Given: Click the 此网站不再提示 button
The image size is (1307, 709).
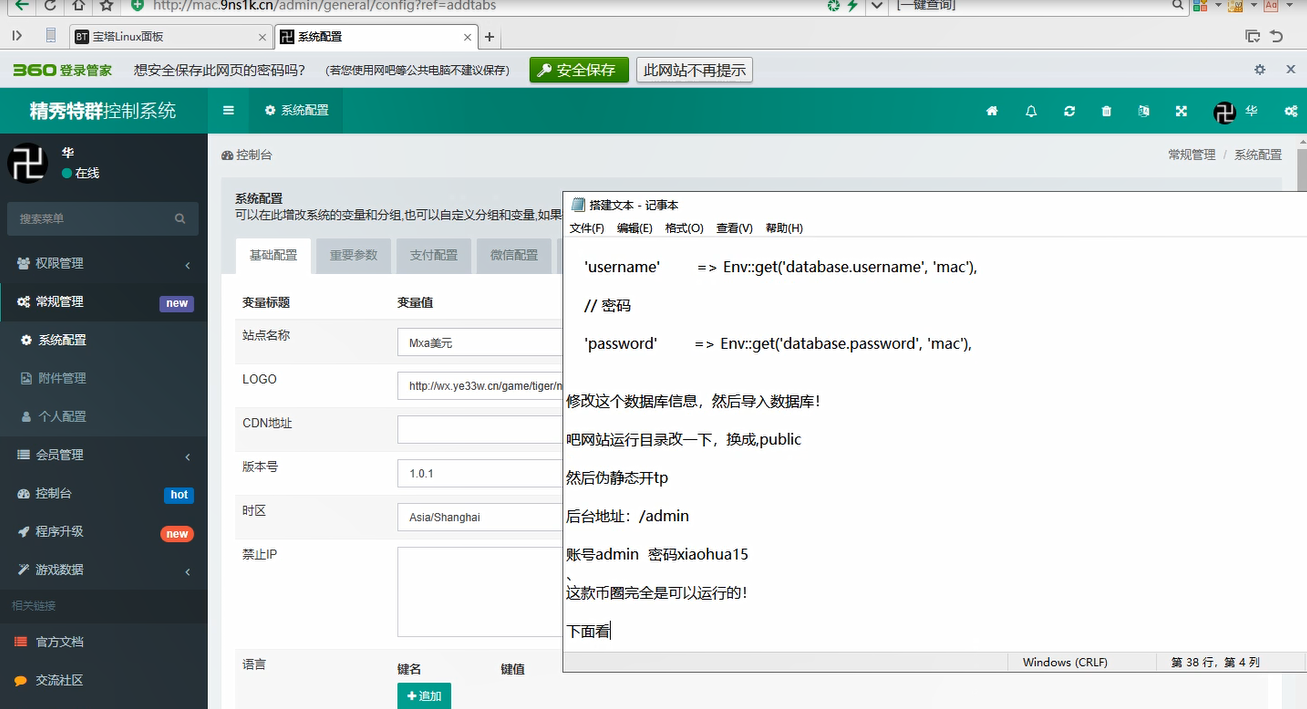Looking at the screenshot, I should pyautogui.click(x=694, y=70).
